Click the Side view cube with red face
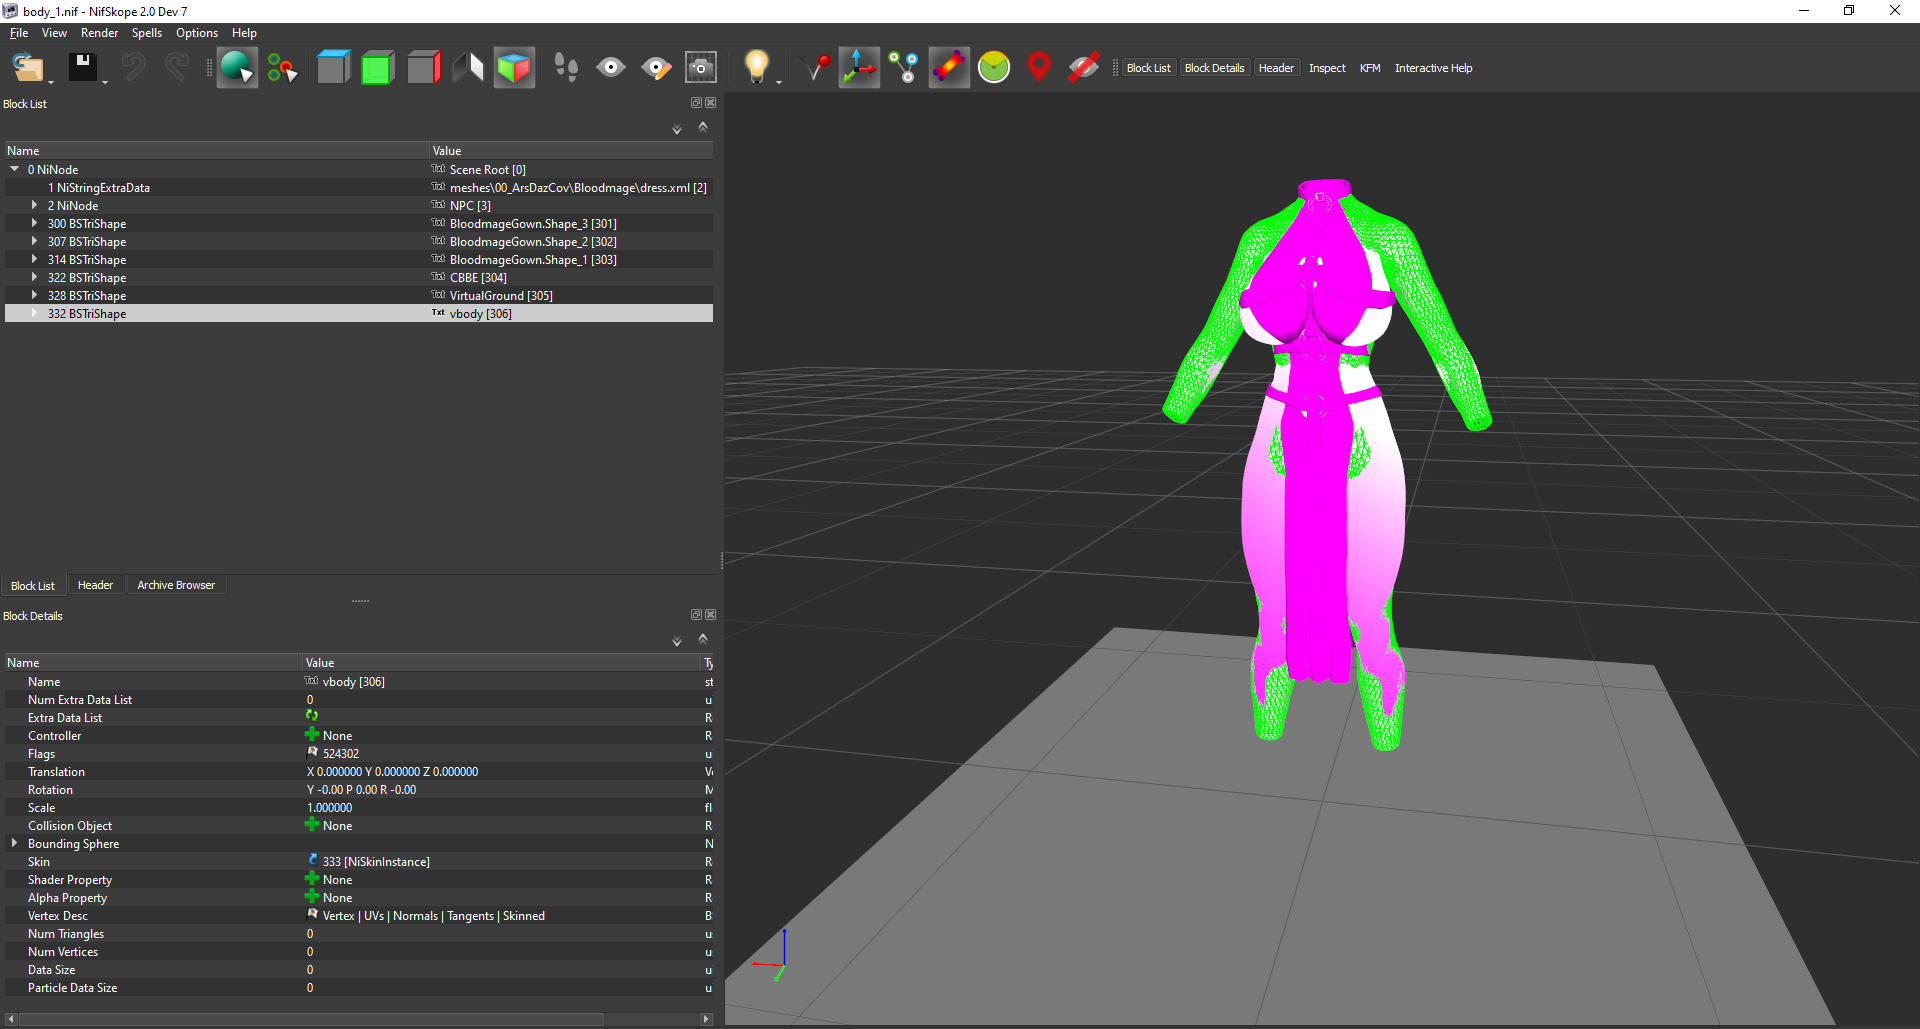The width and height of the screenshot is (1920, 1029). 424,68
